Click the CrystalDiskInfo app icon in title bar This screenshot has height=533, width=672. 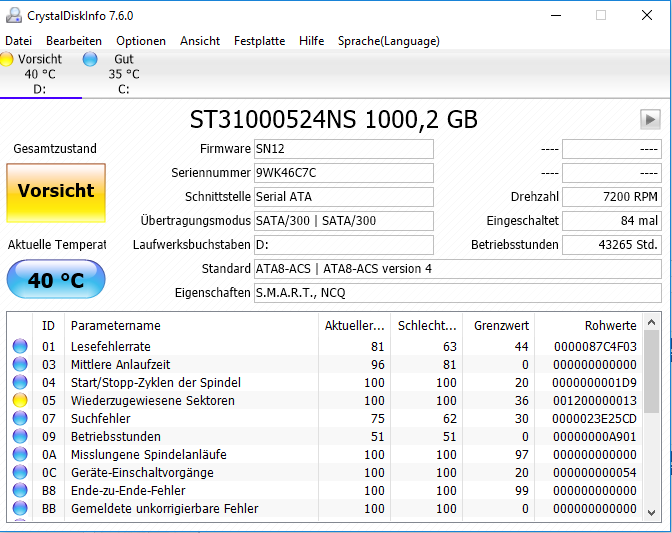click(x=14, y=16)
